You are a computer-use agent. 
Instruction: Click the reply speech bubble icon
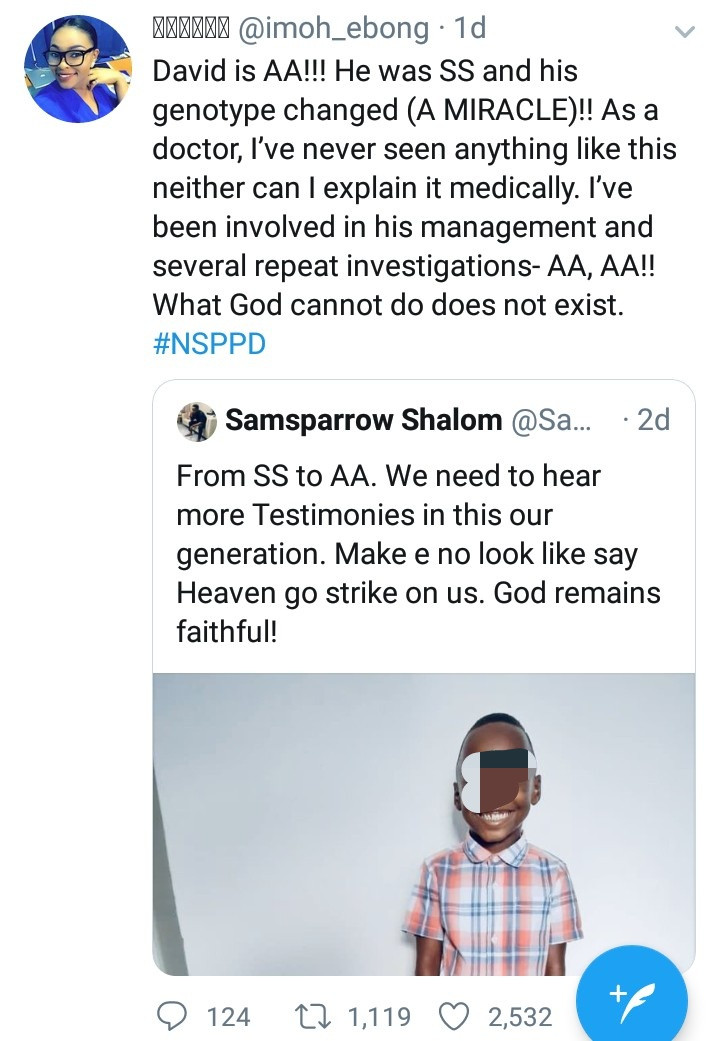point(172,1016)
